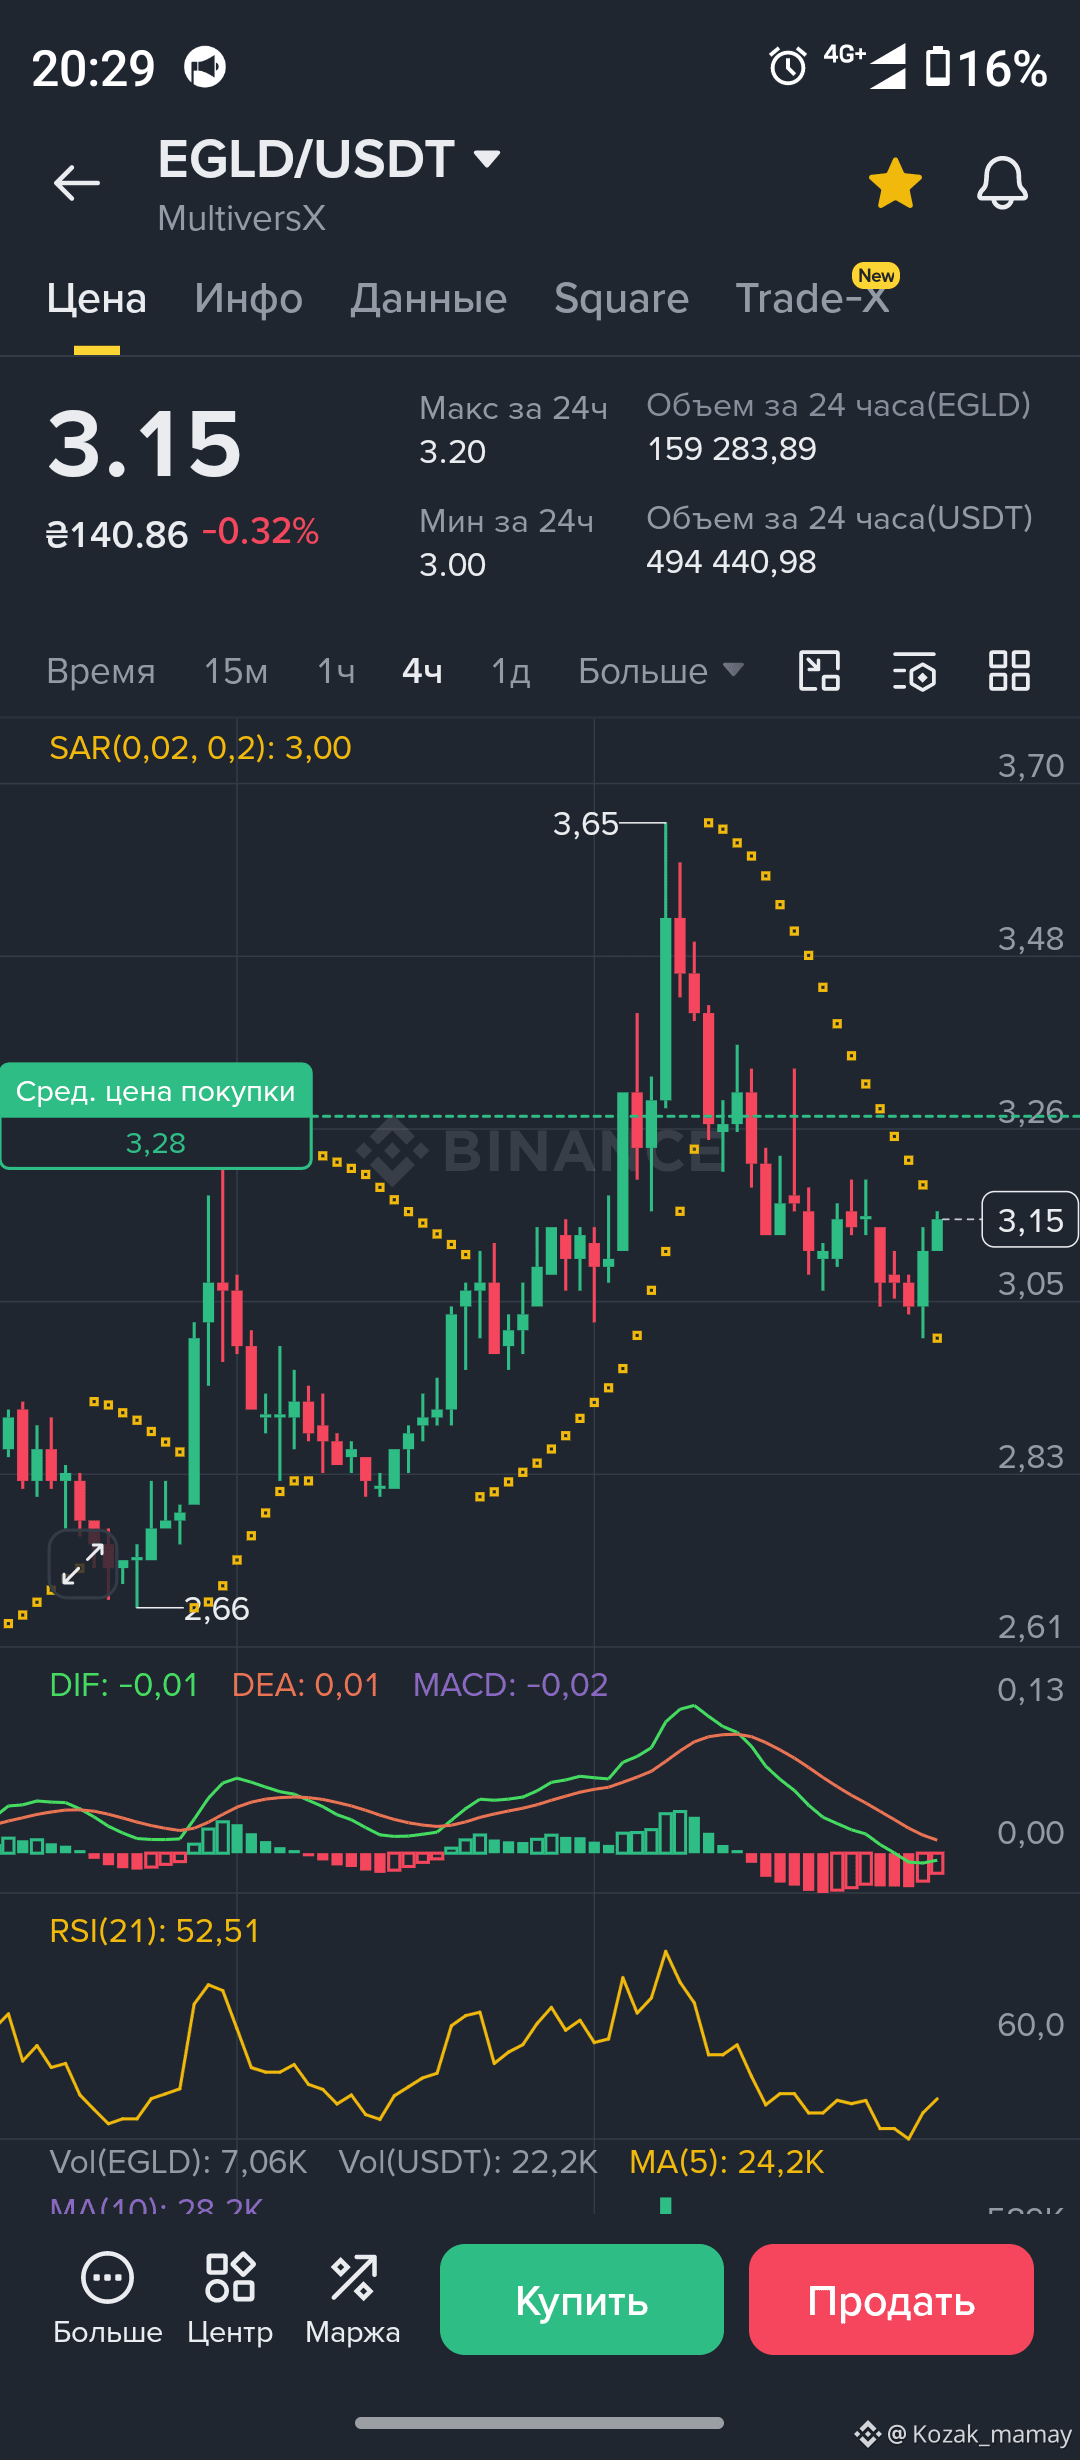Tap the MA(5): 24,2K volume label

pyautogui.click(x=727, y=2162)
